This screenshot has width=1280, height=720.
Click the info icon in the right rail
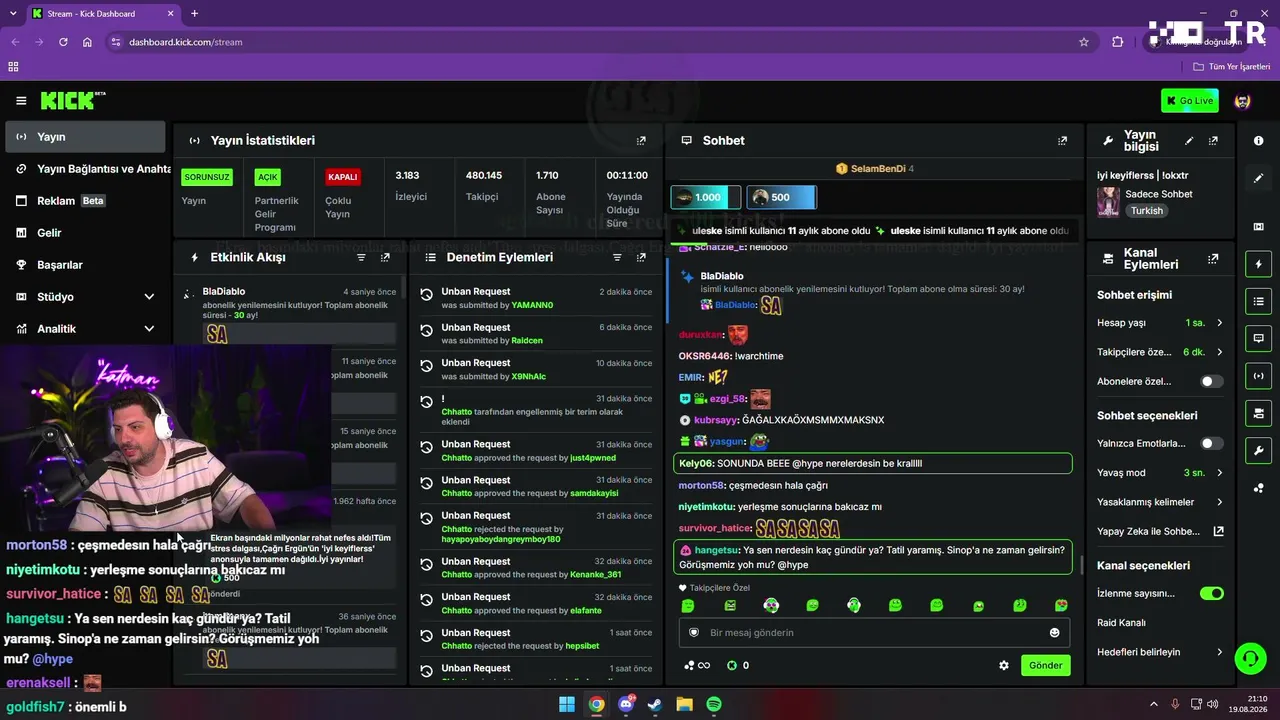(x=1258, y=141)
